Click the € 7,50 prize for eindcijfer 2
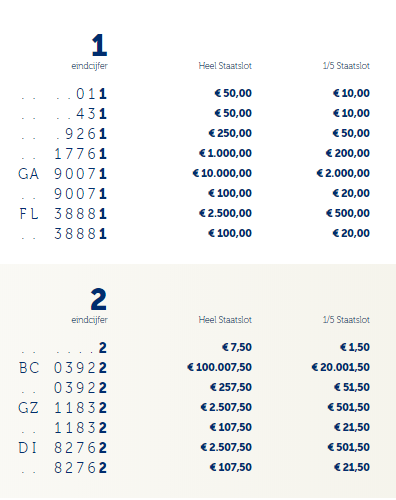This screenshot has height=500, width=396. [x=237, y=347]
